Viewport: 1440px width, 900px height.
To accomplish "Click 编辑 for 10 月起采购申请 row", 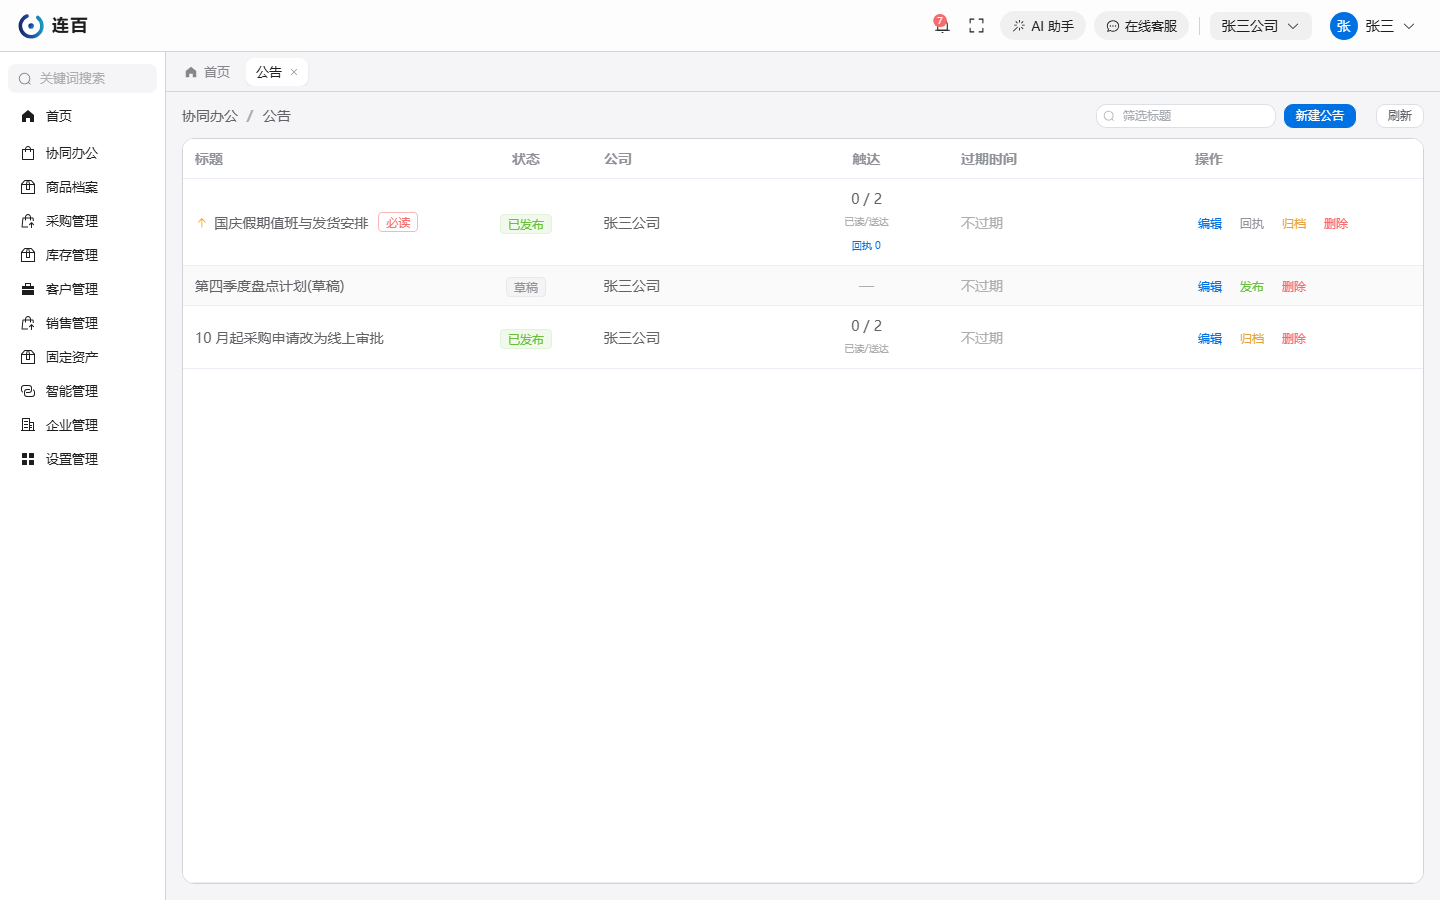I will click(1210, 339).
